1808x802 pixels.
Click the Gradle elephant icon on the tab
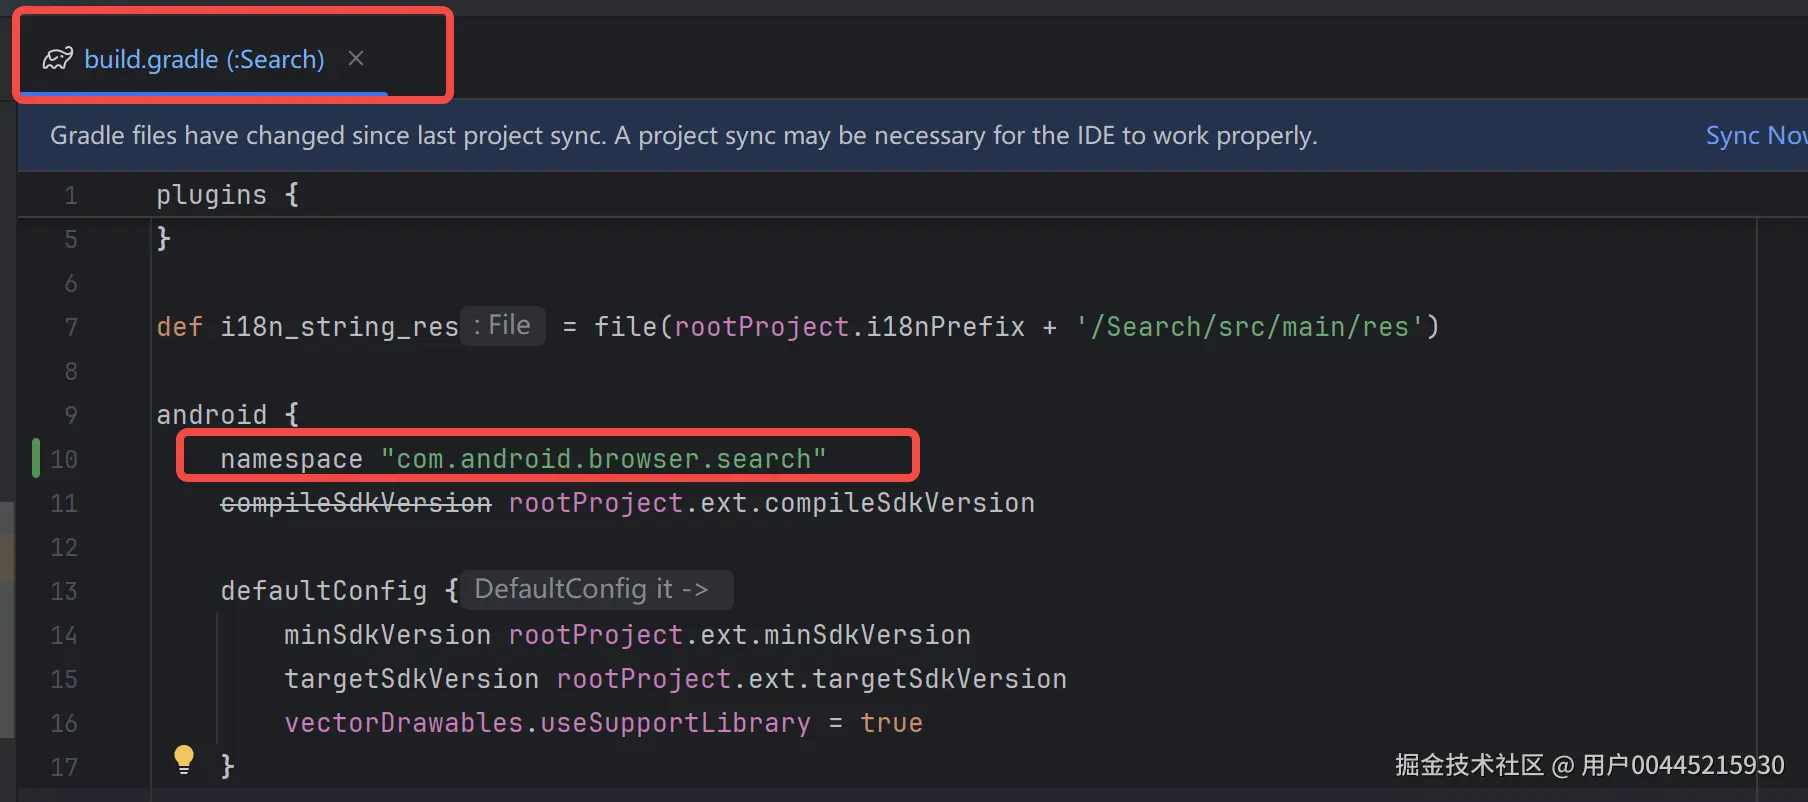57,59
